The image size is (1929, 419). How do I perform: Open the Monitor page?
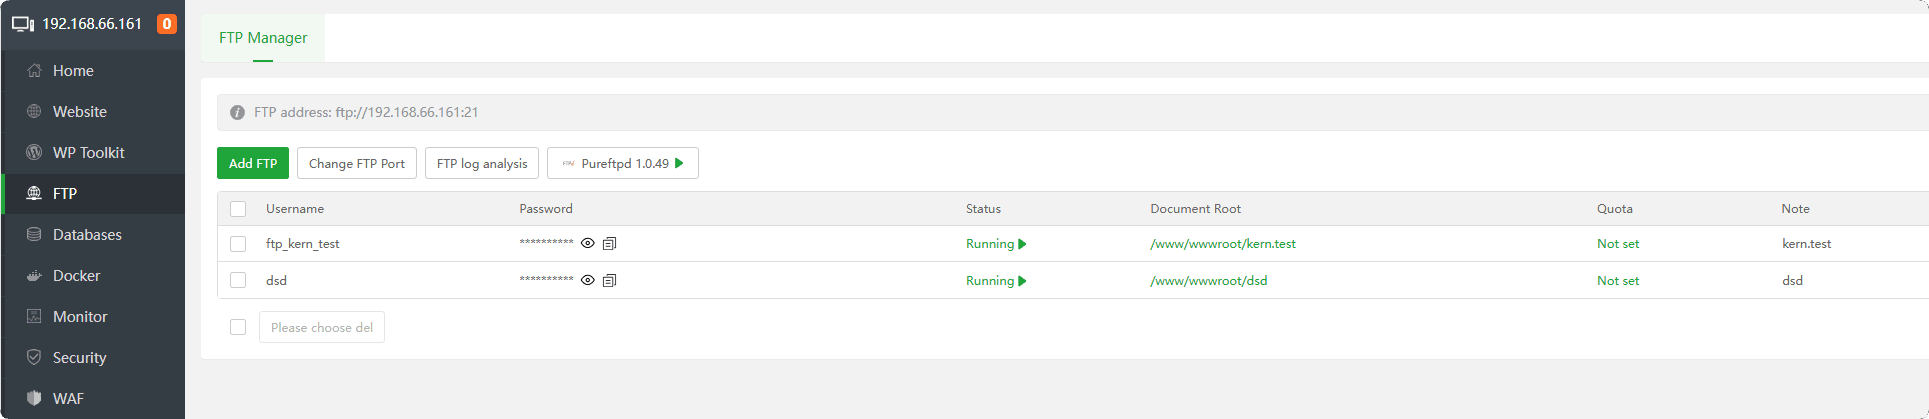(x=80, y=317)
